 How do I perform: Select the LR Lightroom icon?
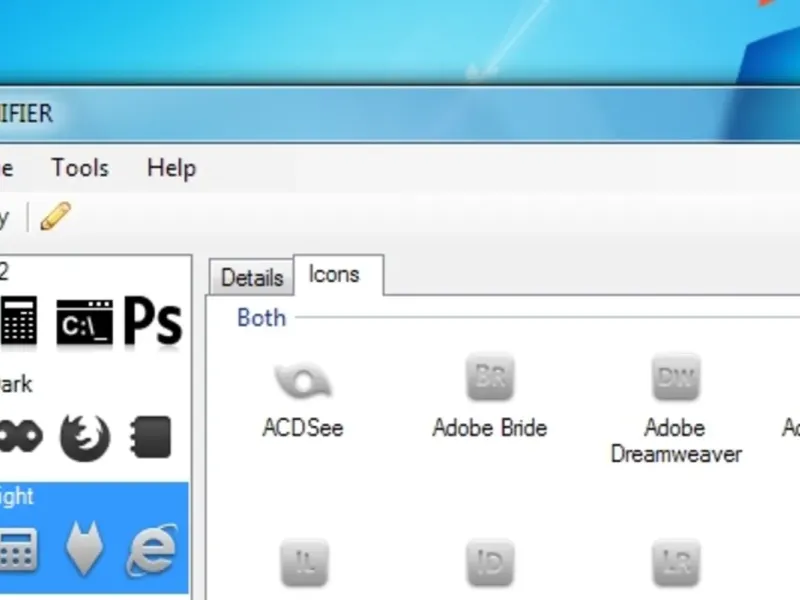(x=677, y=563)
